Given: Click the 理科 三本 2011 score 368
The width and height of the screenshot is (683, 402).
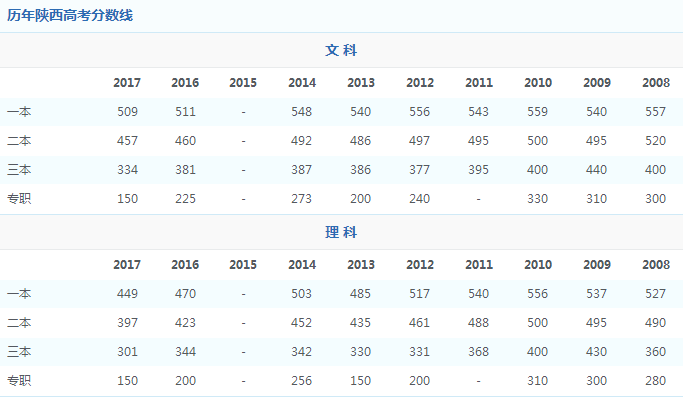Looking at the screenshot, I should (479, 352).
